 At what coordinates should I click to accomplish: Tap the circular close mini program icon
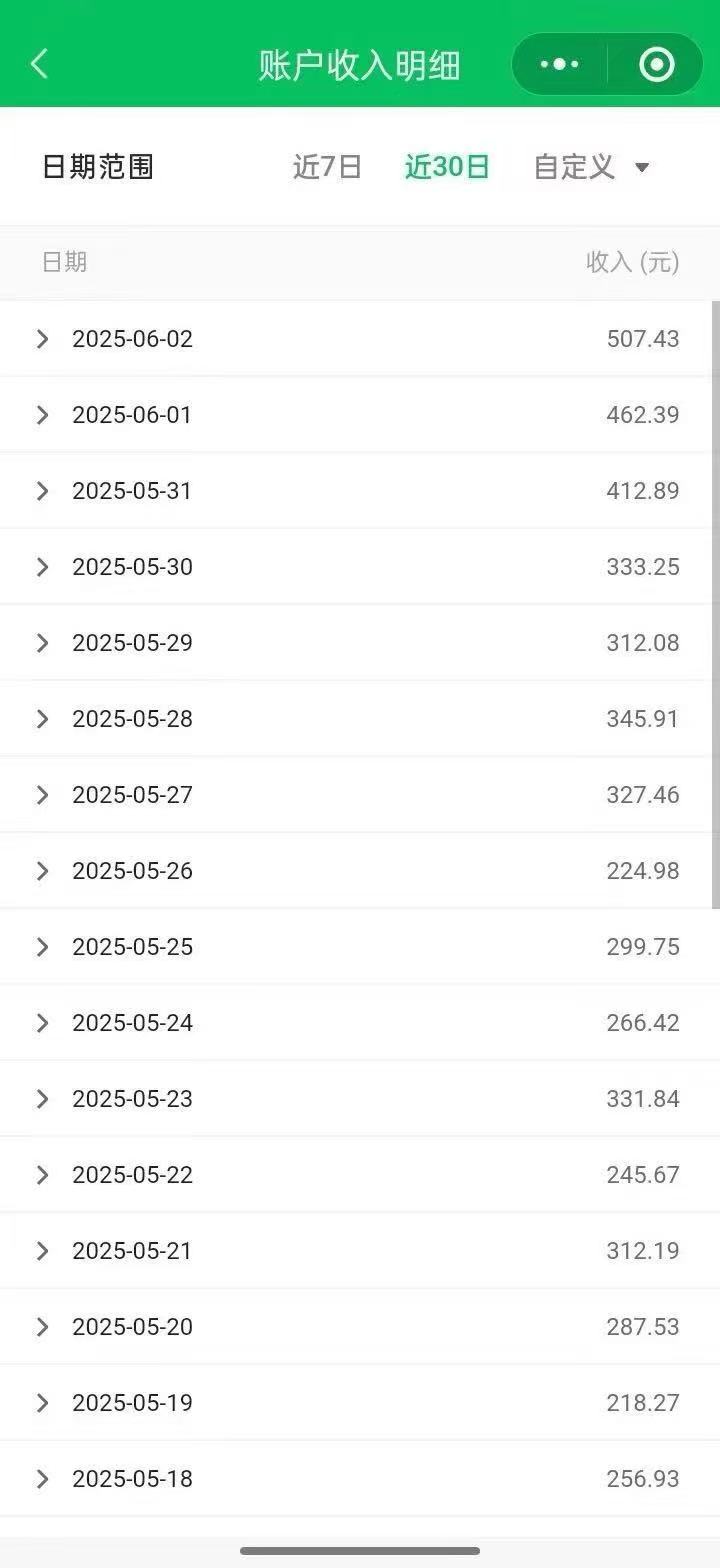coord(656,65)
